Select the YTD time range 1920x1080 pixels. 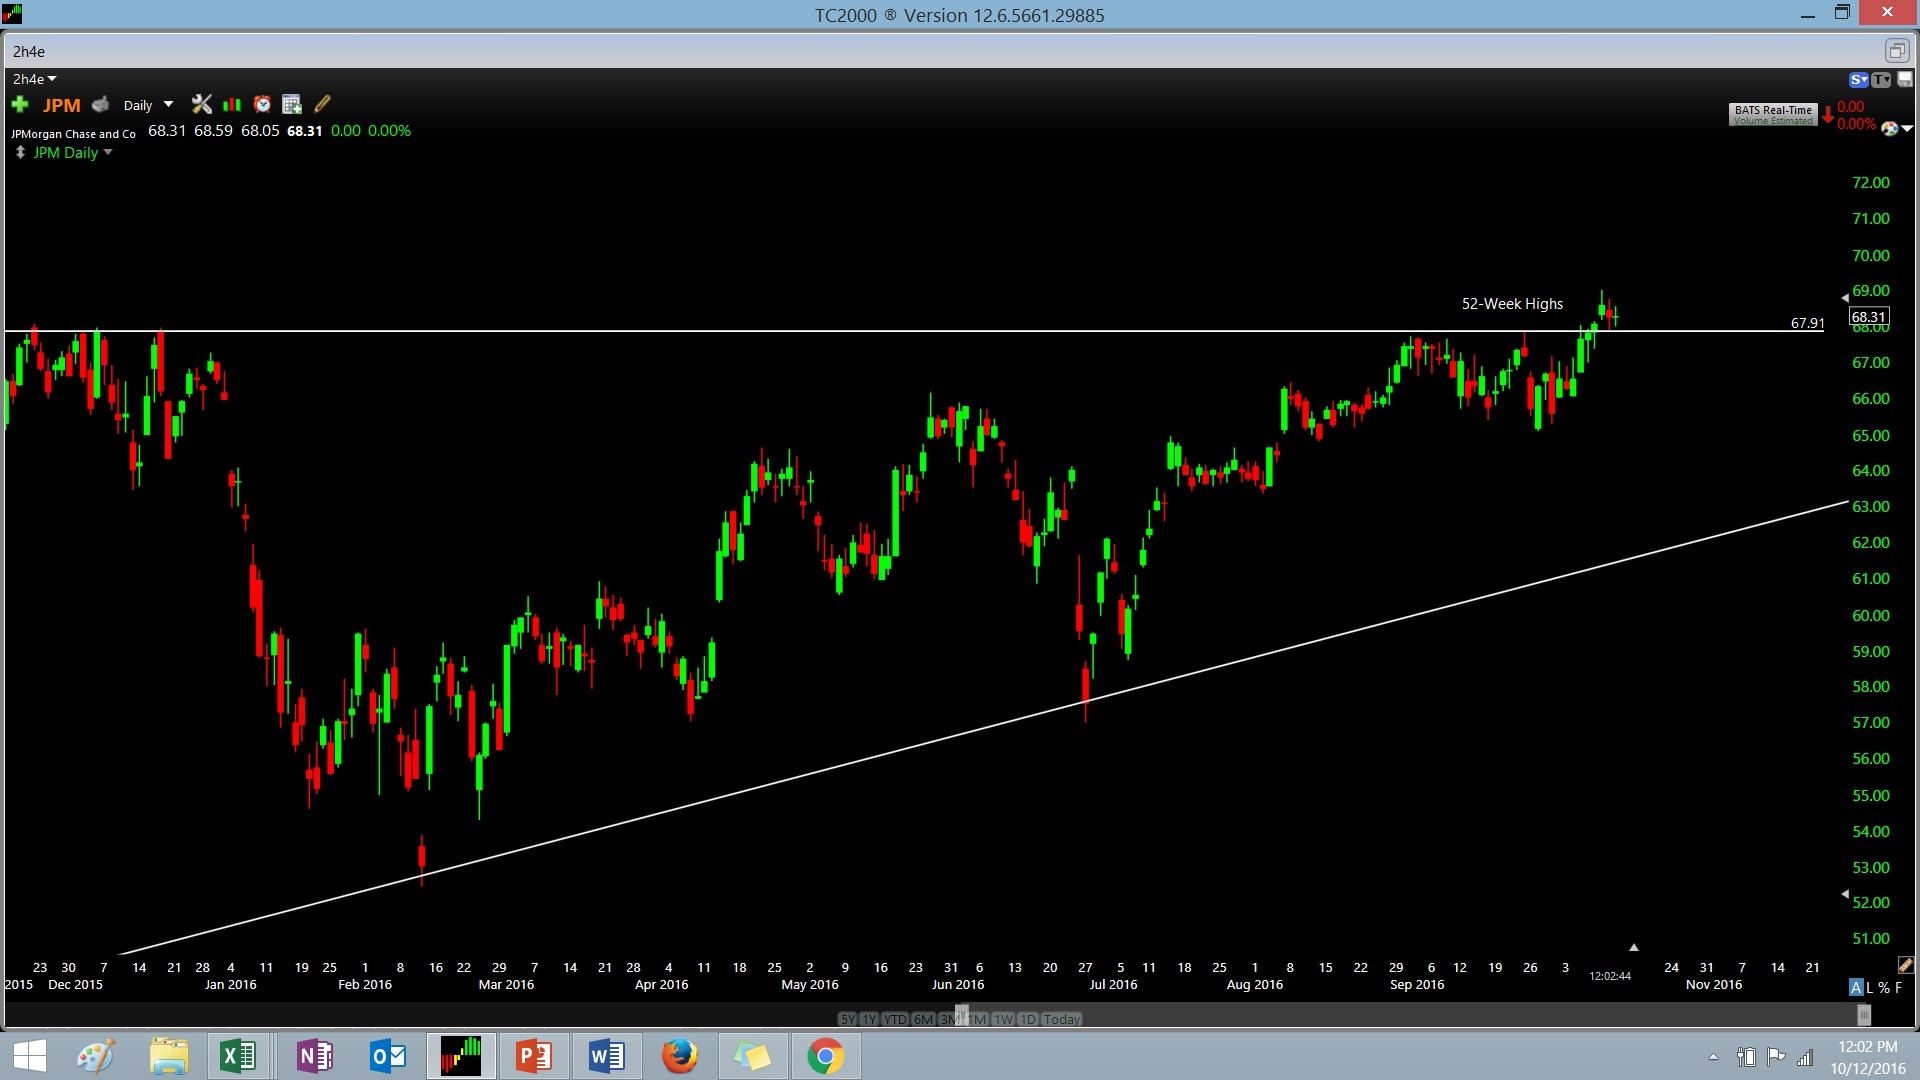[x=895, y=1019]
